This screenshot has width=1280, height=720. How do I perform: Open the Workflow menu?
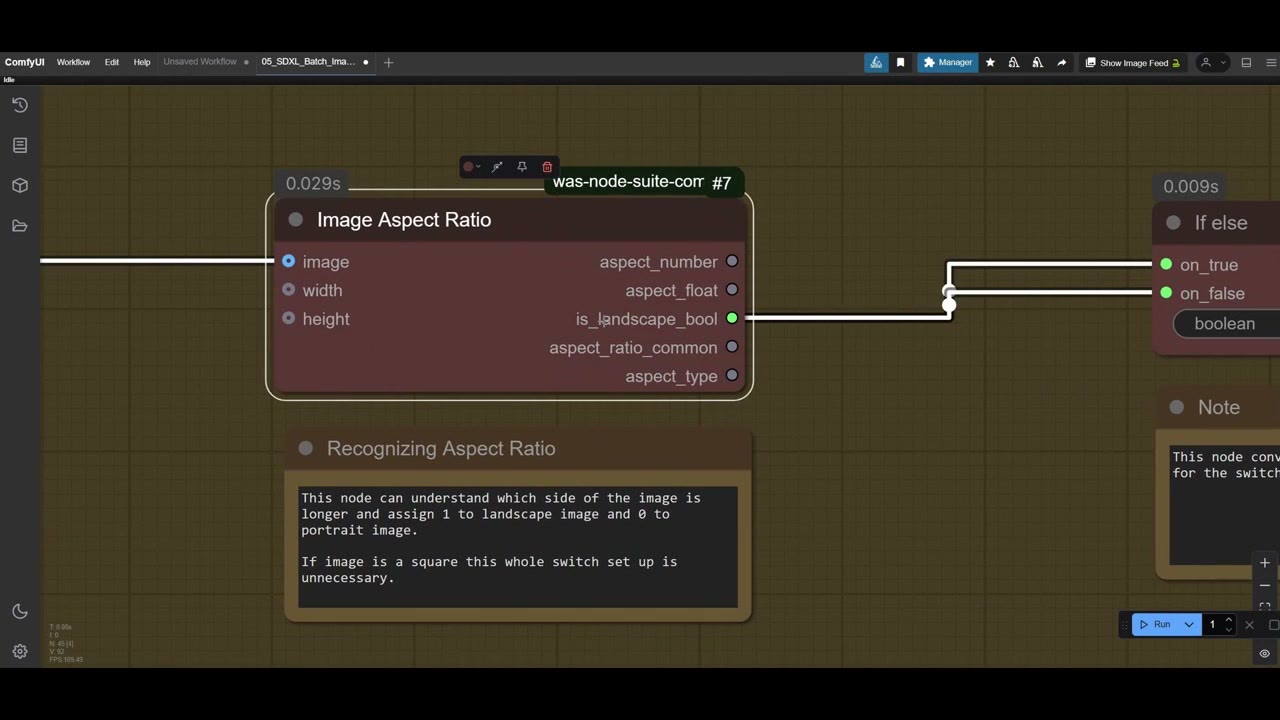click(x=73, y=62)
